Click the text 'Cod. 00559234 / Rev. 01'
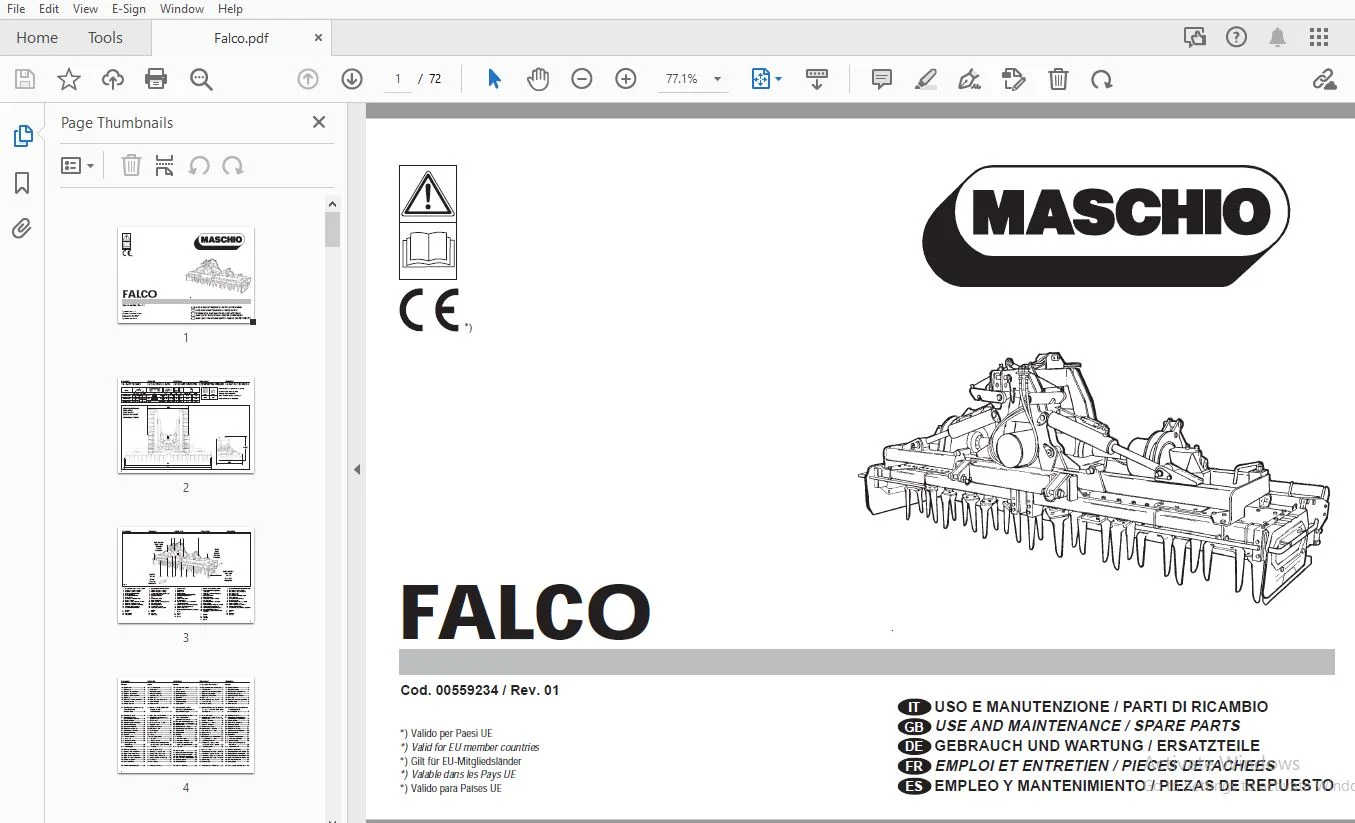Viewport: 1355px width, 823px height. 480,690
